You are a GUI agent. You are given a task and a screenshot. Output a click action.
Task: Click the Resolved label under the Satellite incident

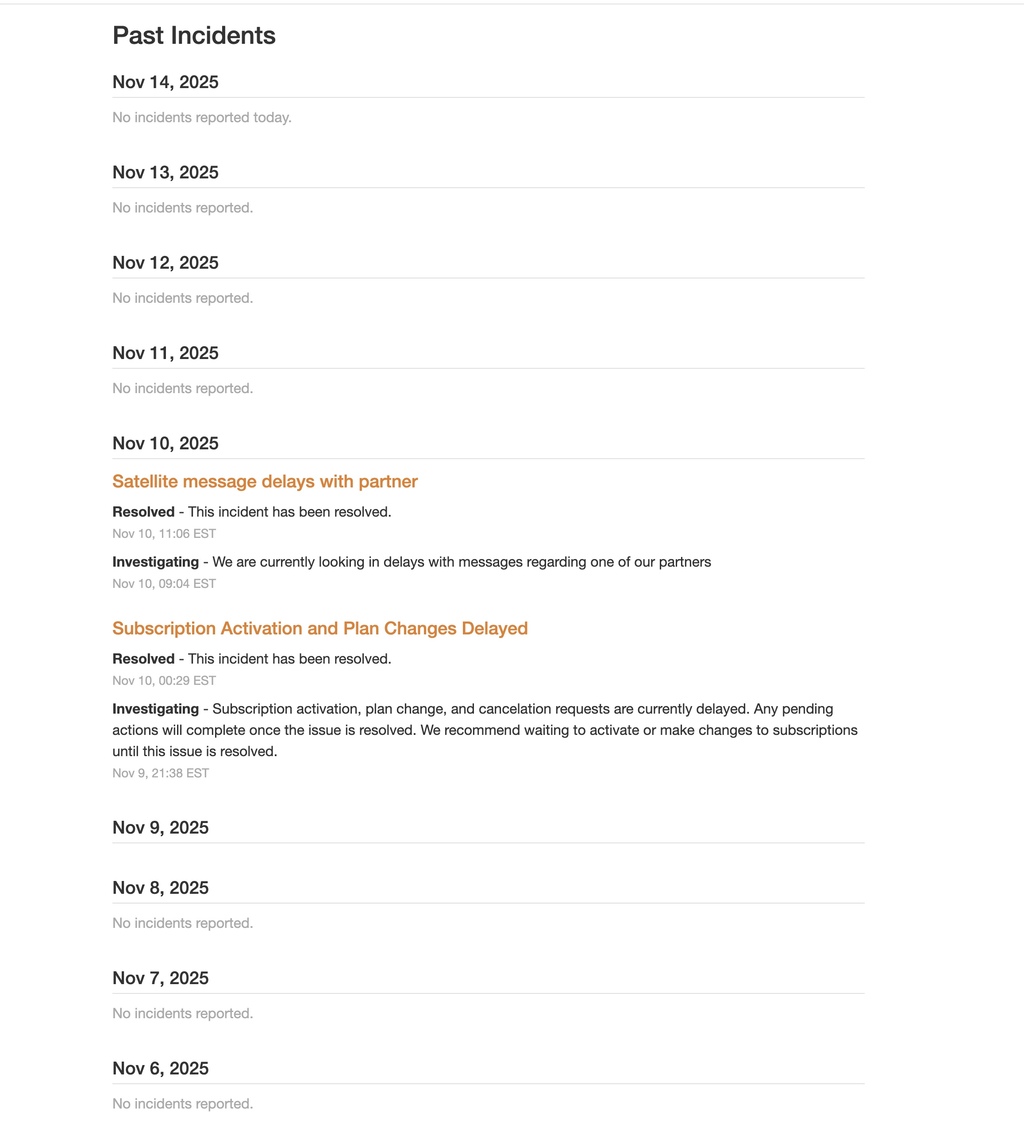click(x=143, y=512)
